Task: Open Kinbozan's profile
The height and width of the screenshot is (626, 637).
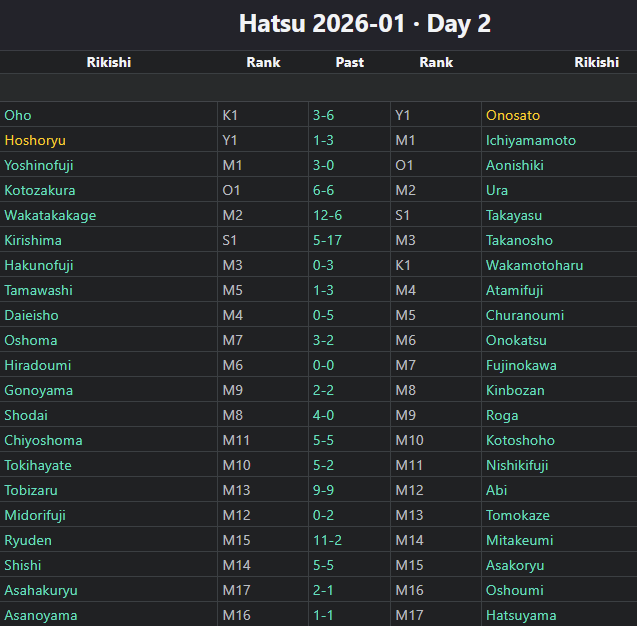Action: [x=515, y=390]
